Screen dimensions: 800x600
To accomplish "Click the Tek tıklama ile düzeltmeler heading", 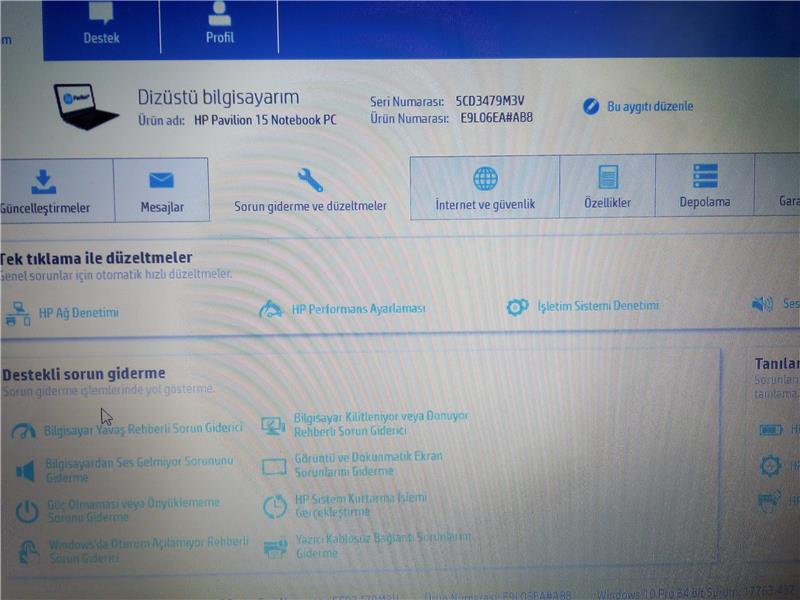I will (96, 258).
